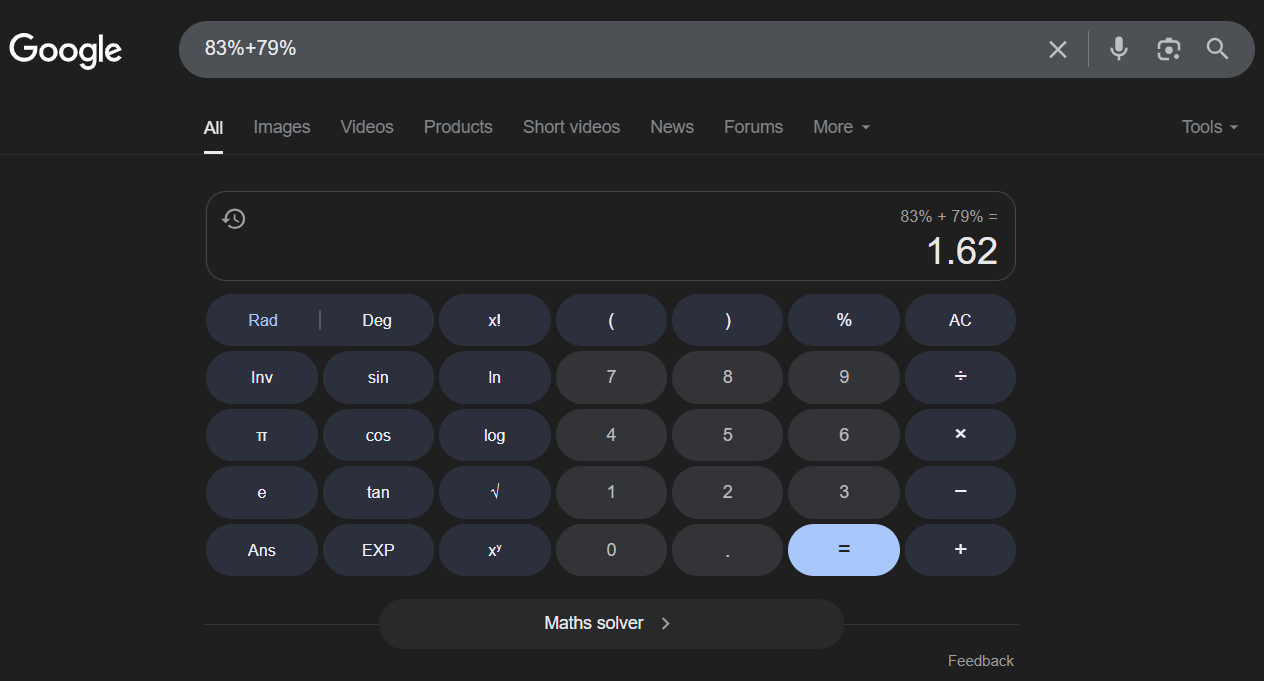This screenshot has height=681, width=1264.
Task: Insert Euler's constant e
Action: (x=262, y=493)
